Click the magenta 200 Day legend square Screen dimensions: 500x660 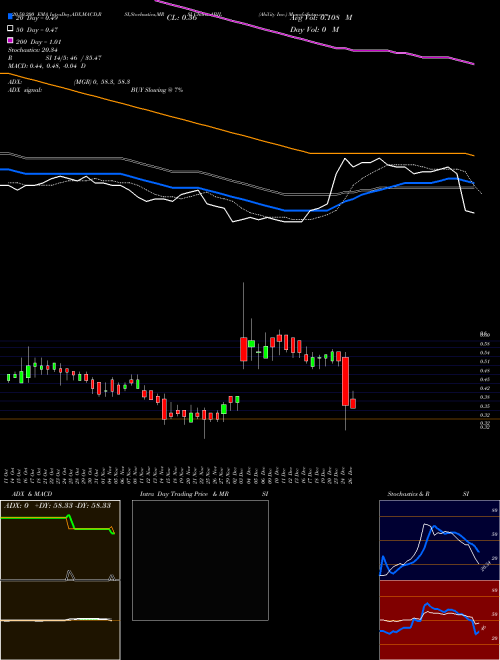click(11, 40)
